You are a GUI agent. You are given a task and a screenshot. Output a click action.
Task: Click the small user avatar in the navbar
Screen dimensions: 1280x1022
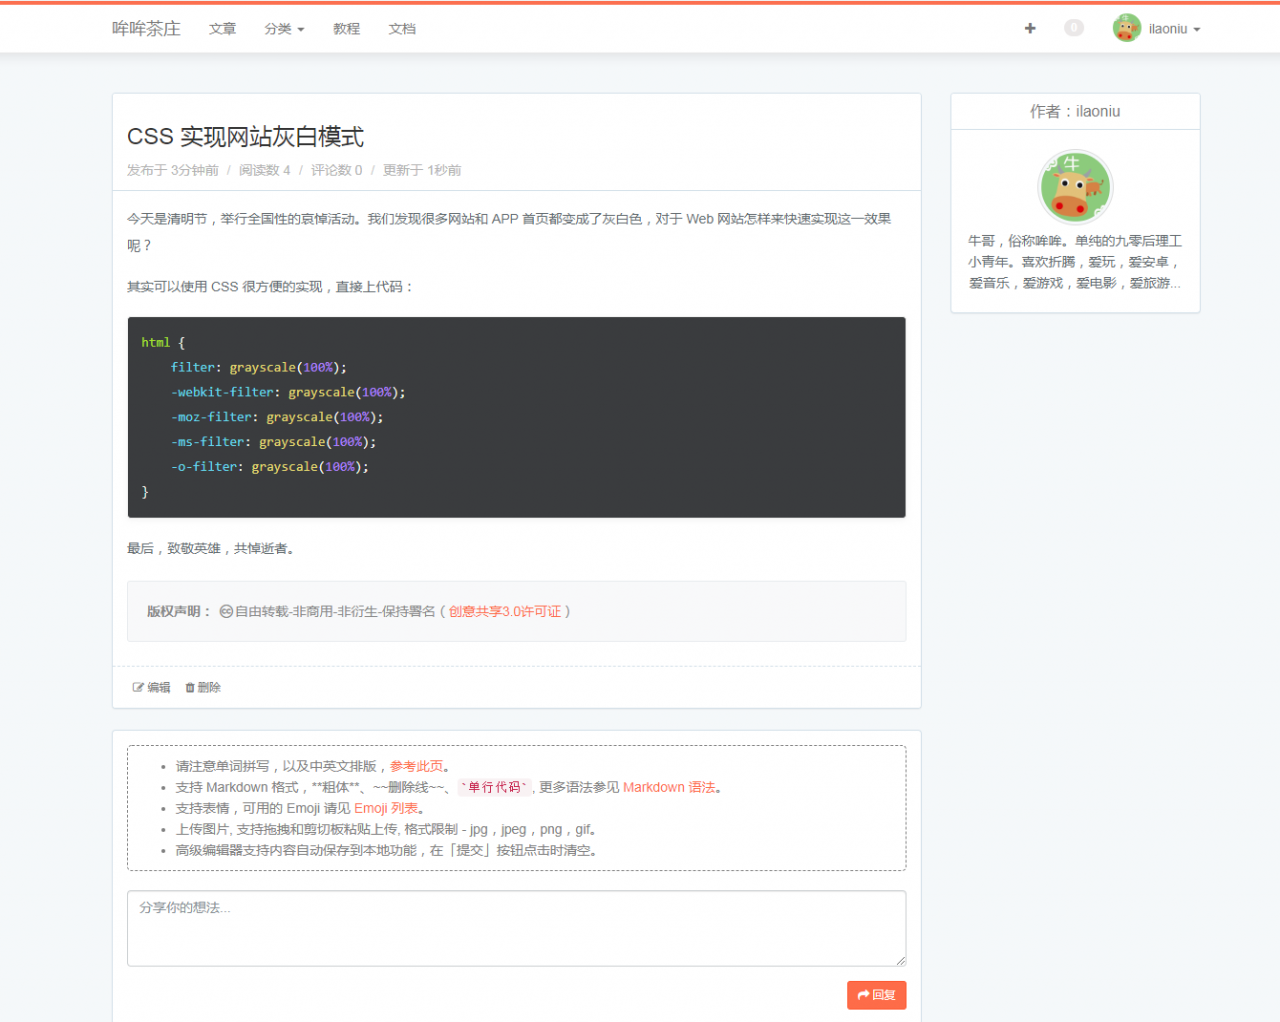1126,28
